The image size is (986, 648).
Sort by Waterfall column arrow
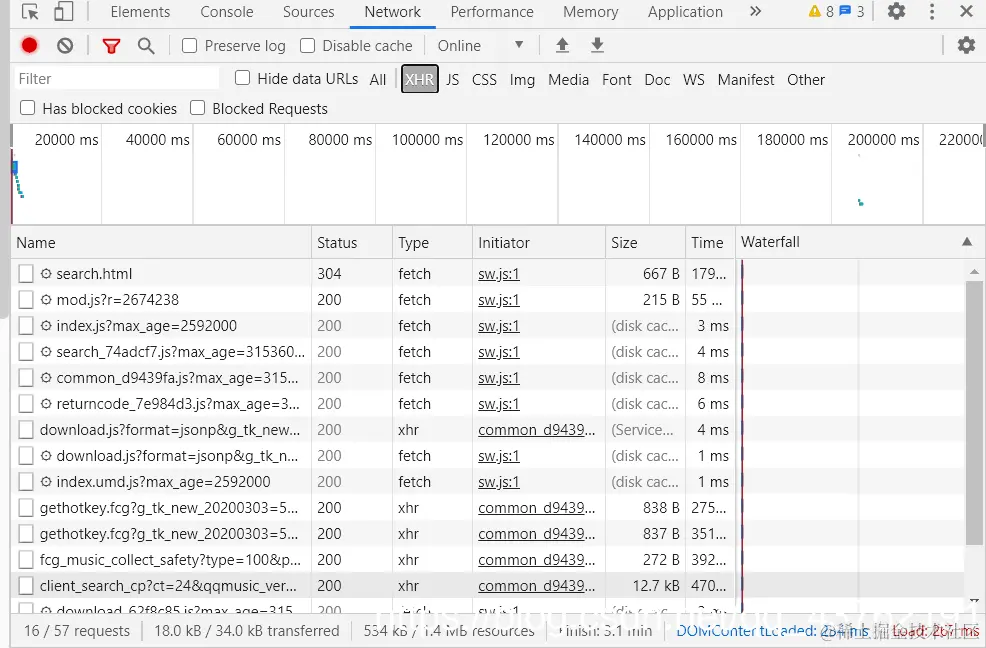[x=967, y=242]
